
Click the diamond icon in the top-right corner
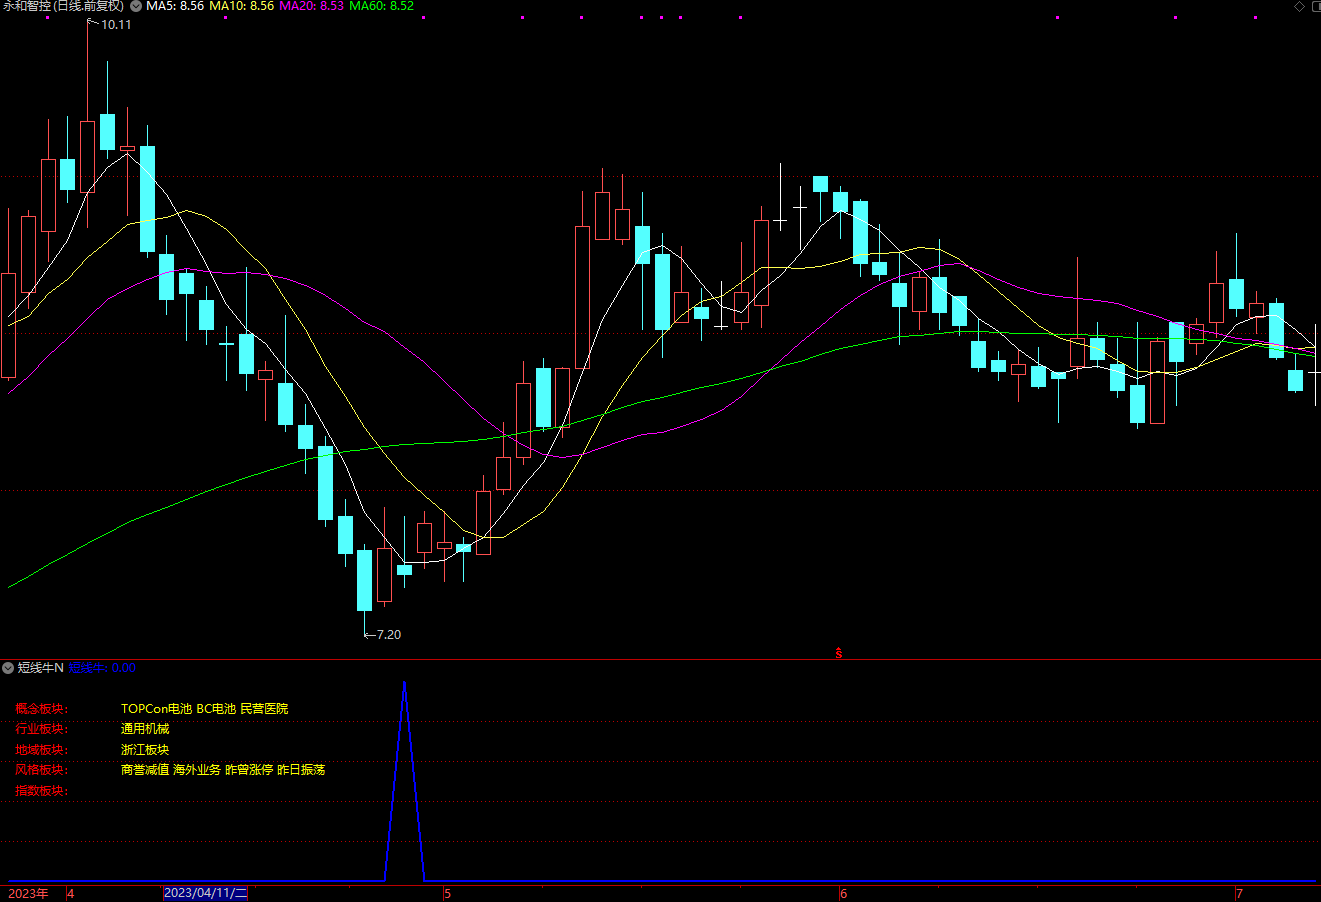[x=1300, y=6]
